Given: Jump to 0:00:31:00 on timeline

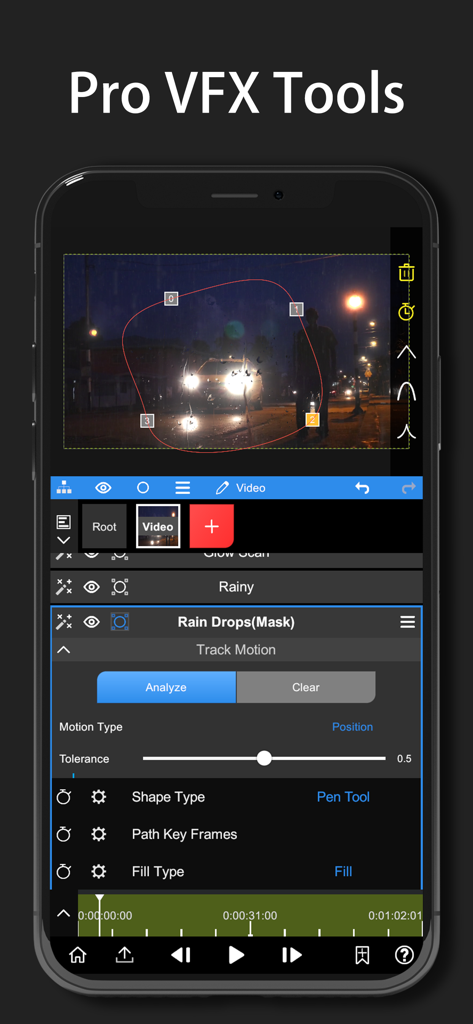Looking at the screenshot, I should [250, 916].
